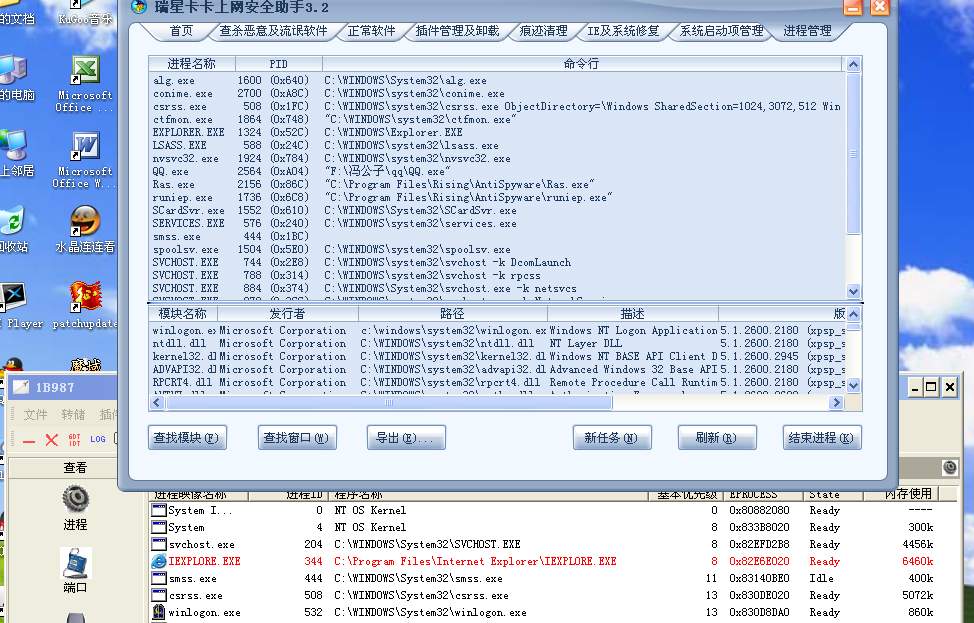Select the kernel32.dll module row
The image size is (974, 623).
[498, 357]
